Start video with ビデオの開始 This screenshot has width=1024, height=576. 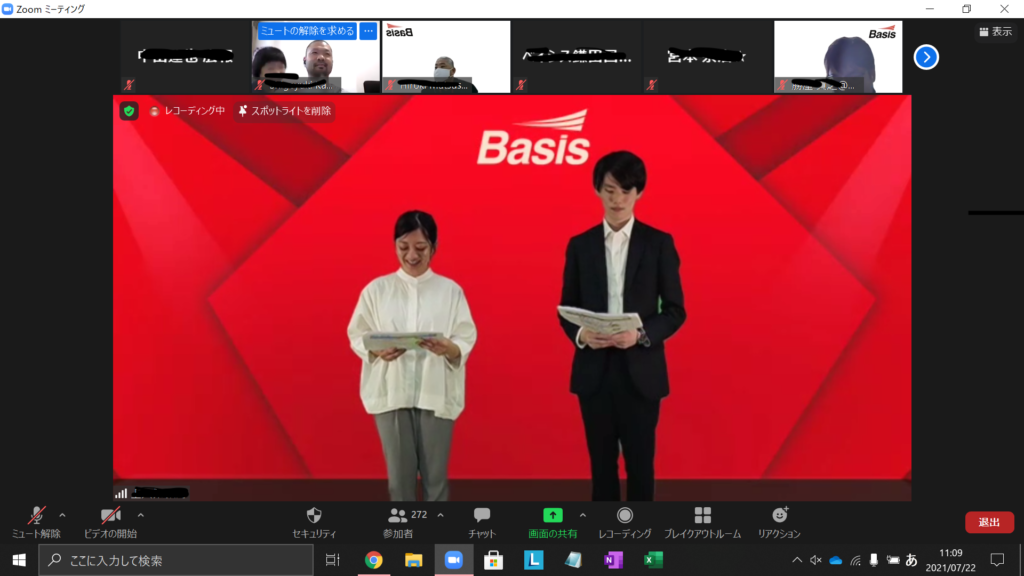[110, 522]
